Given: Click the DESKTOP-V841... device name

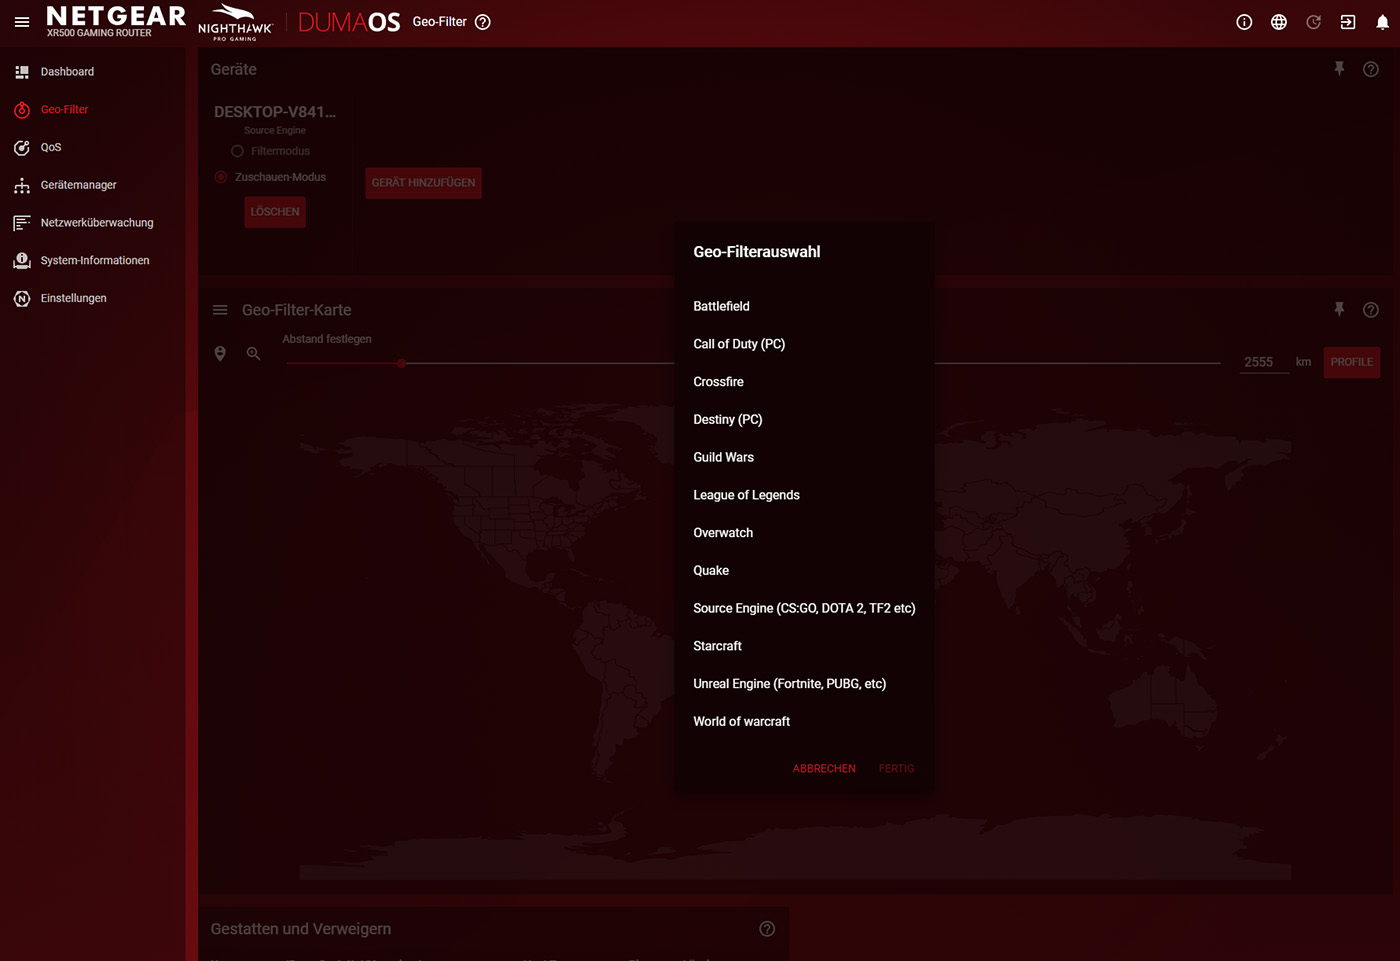Looking at the screenshot, I should [275, 112].
